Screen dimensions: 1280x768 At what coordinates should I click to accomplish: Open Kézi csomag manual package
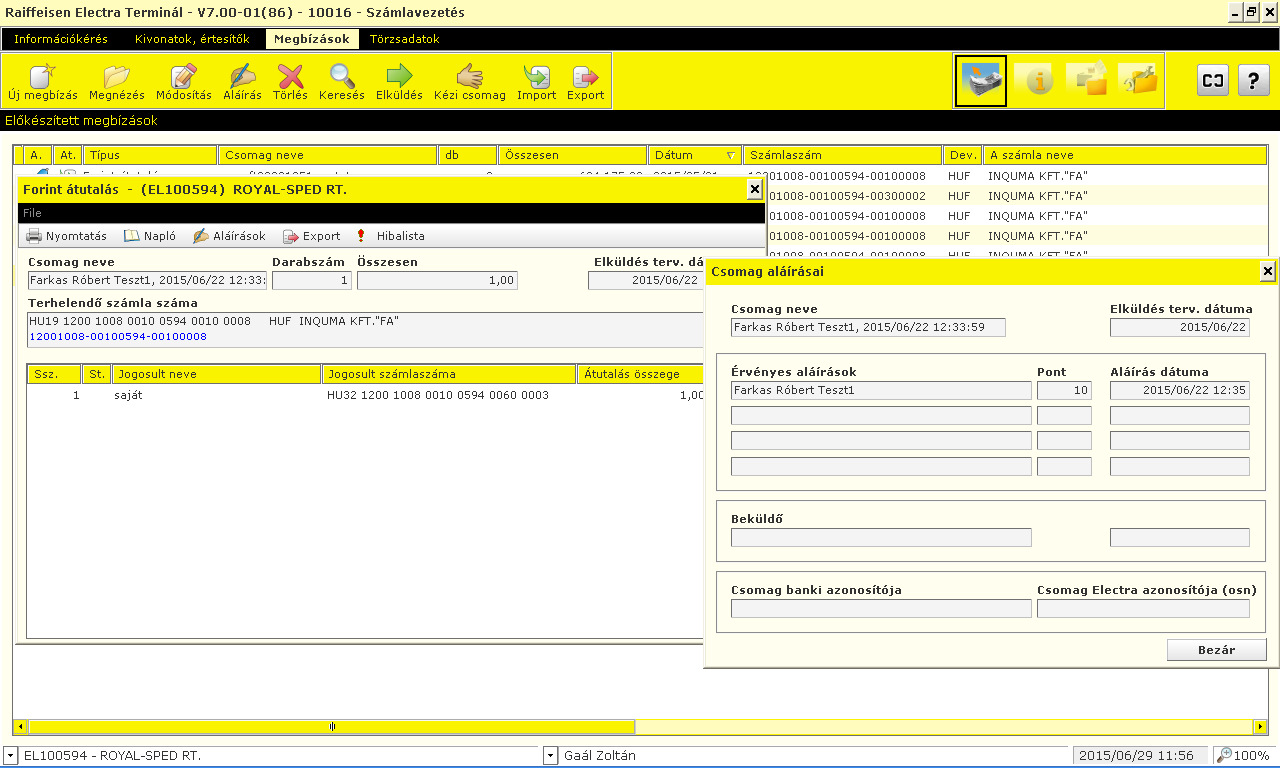pyautogui.click(x=470, y=82)
